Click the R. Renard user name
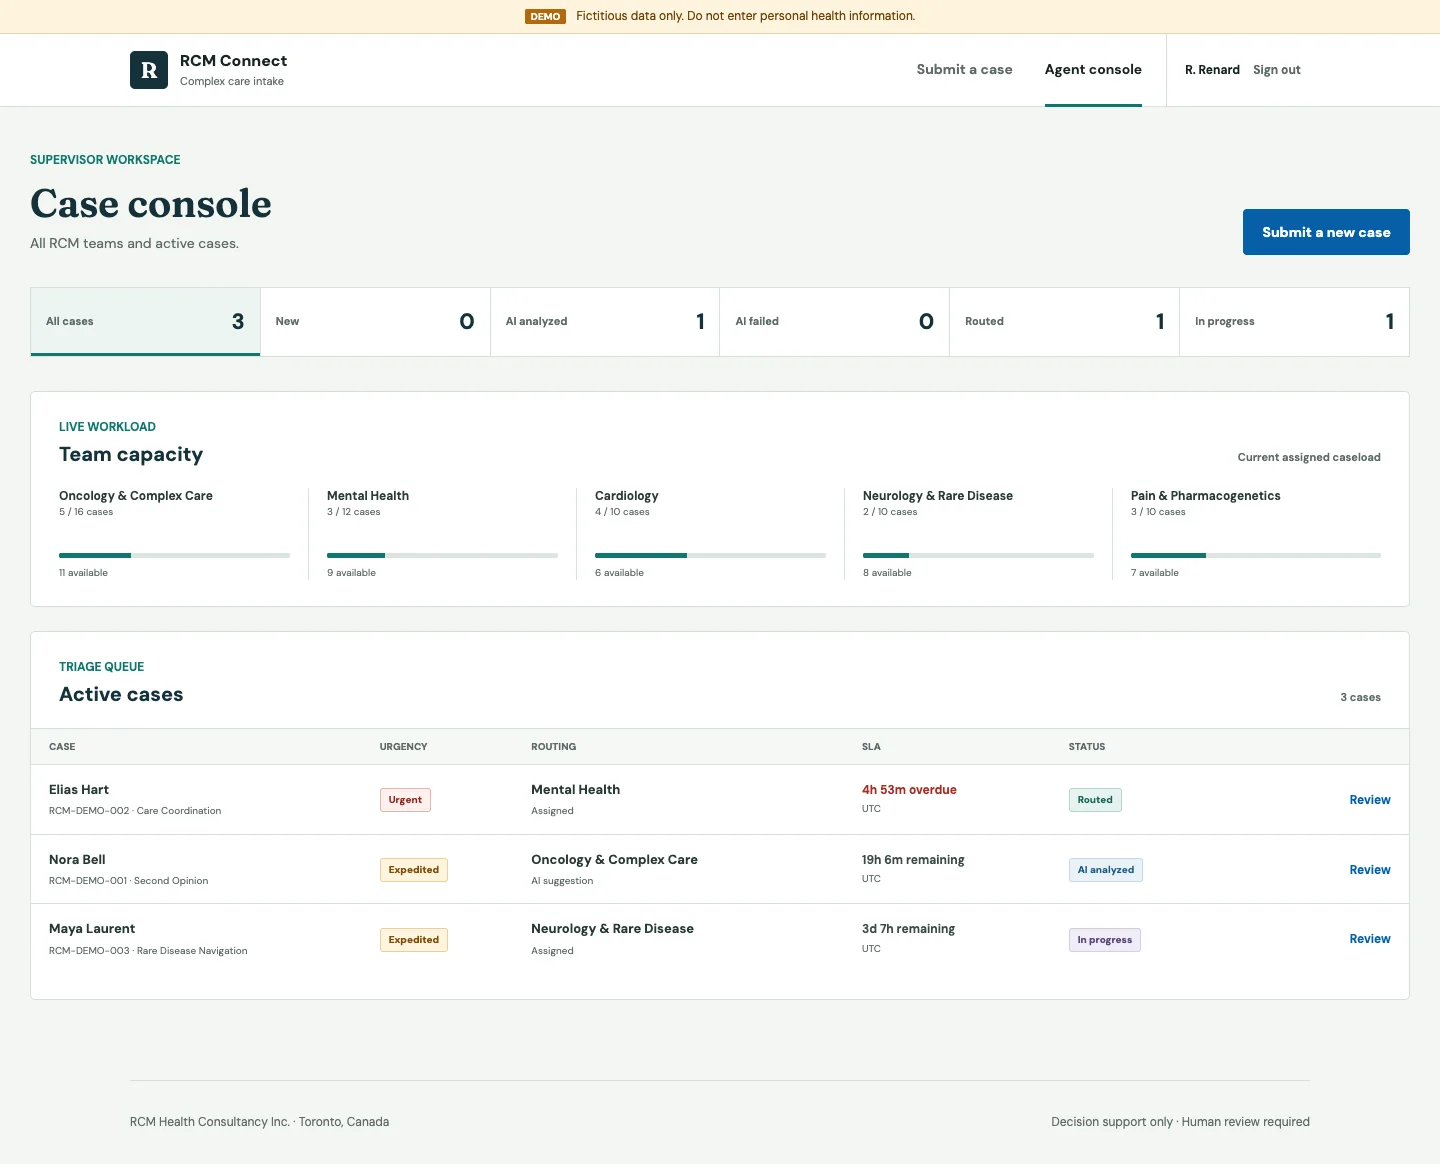 click(1212, 70)
